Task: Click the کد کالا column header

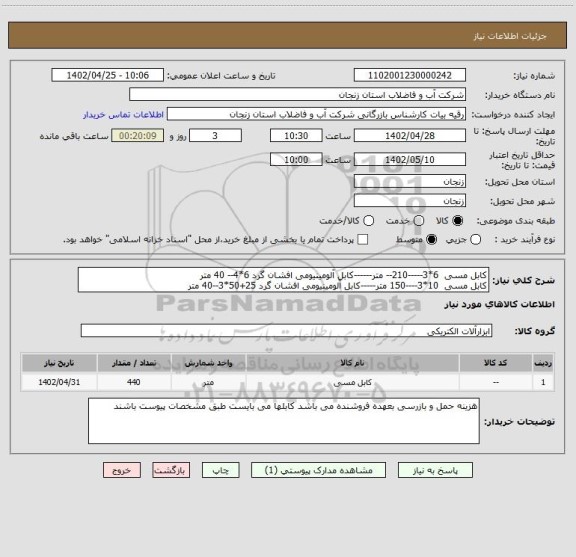Action: 496,363
